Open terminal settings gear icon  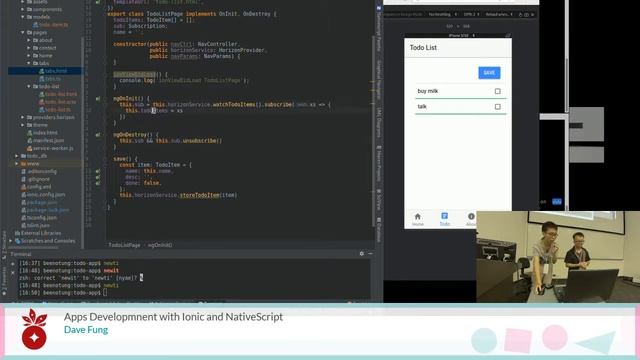(362, 254)
